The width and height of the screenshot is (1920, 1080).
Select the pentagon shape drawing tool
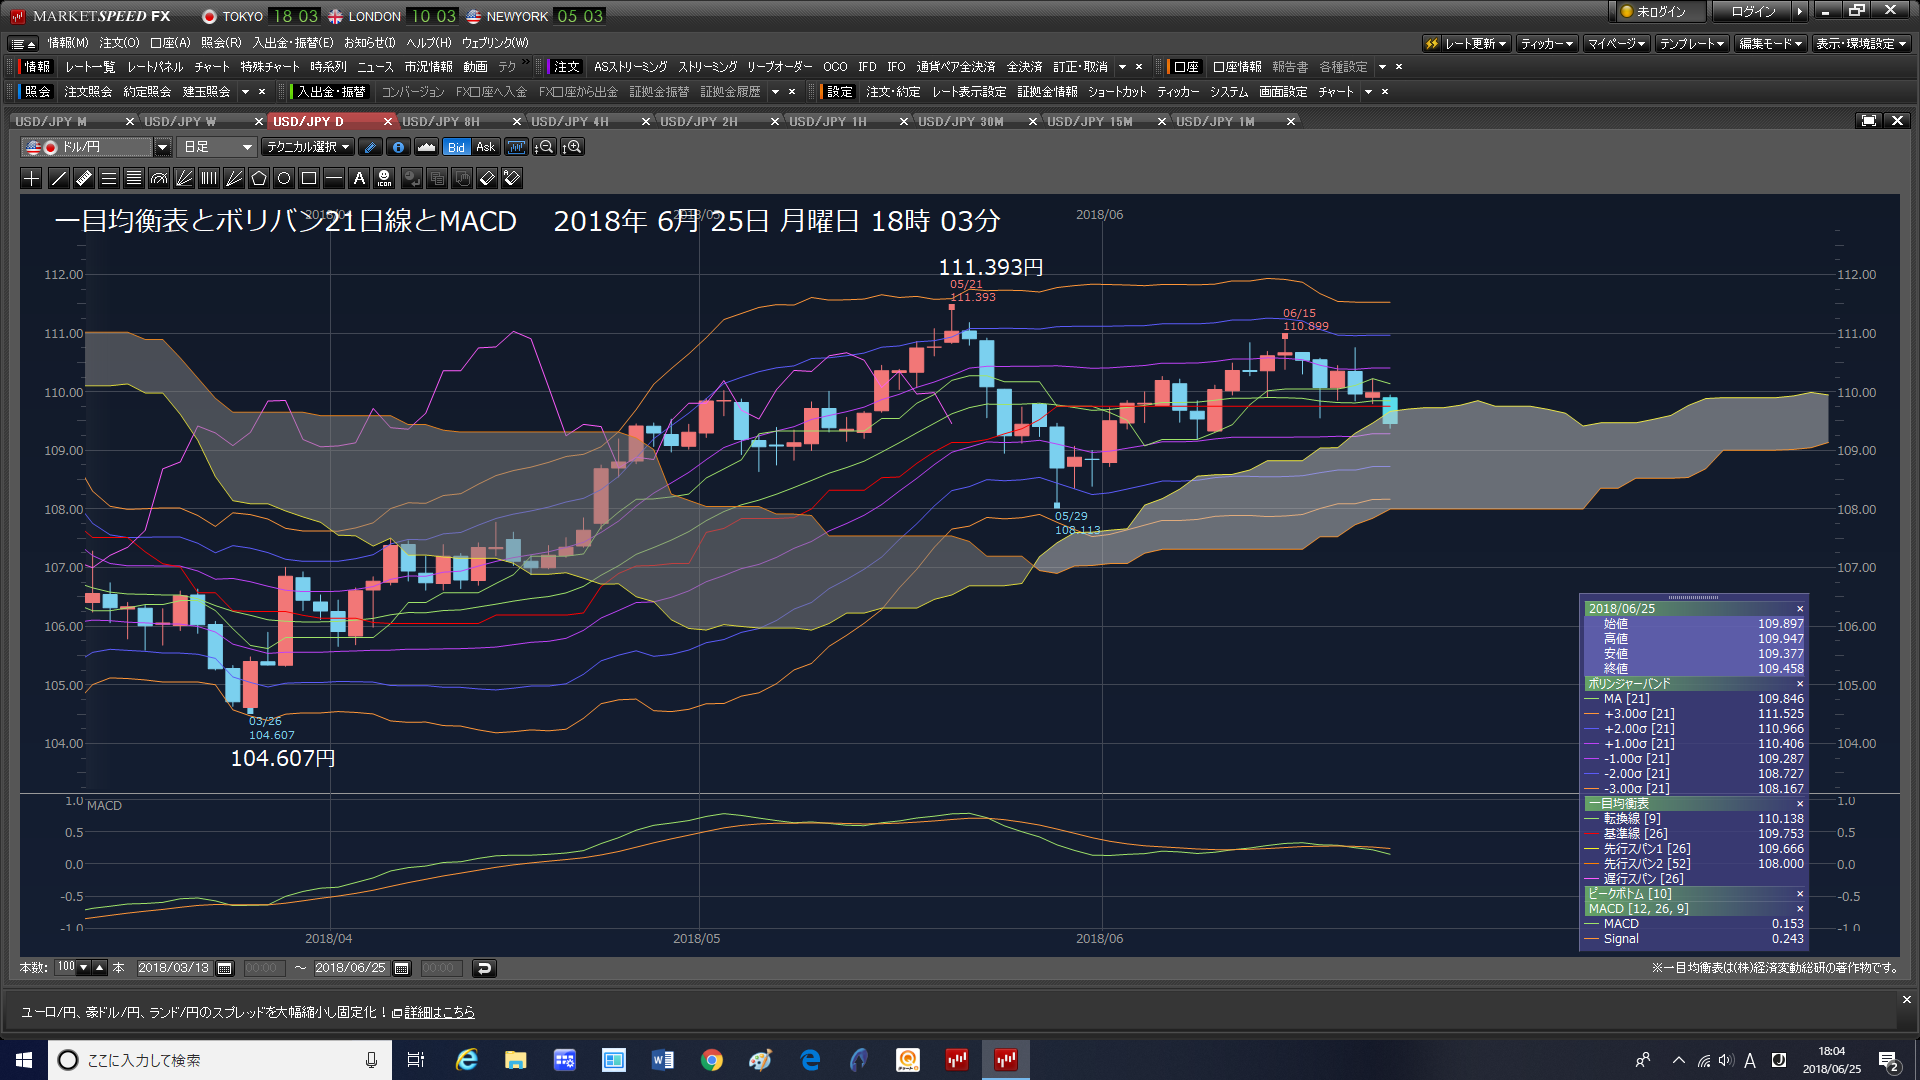(x=259, y=178)
